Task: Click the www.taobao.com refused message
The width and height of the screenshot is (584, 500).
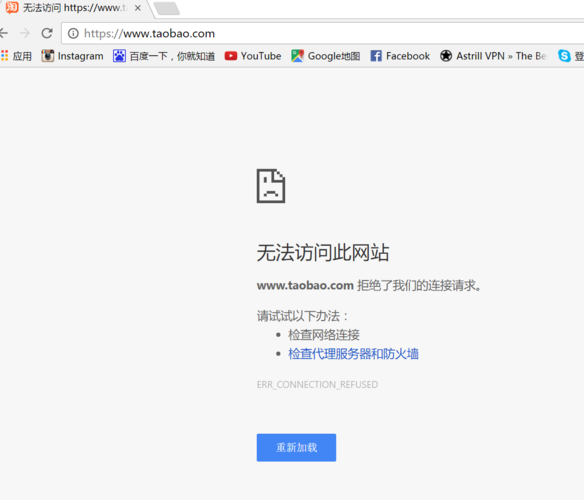Action: [x=369, y=285]
